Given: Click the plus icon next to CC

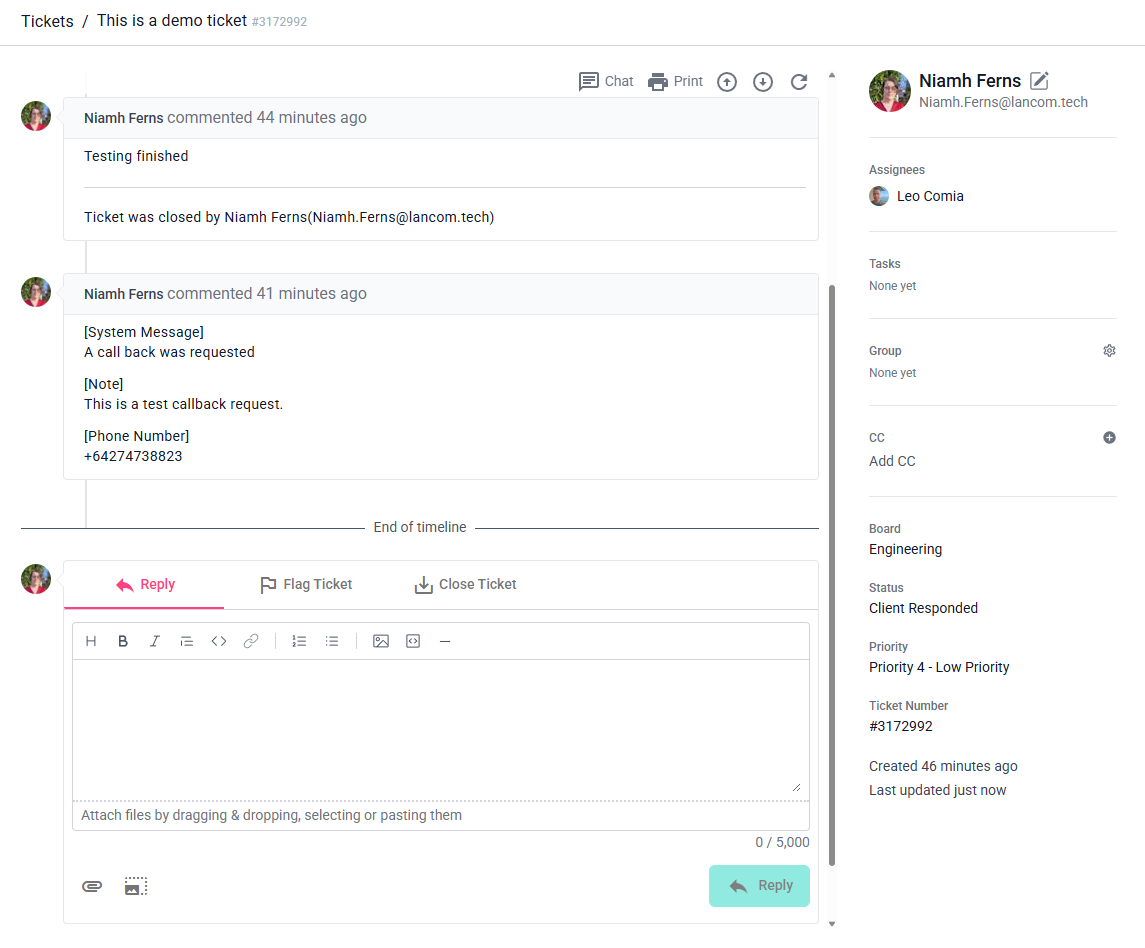Looking at the screenshot, I should coord(1109,437).
